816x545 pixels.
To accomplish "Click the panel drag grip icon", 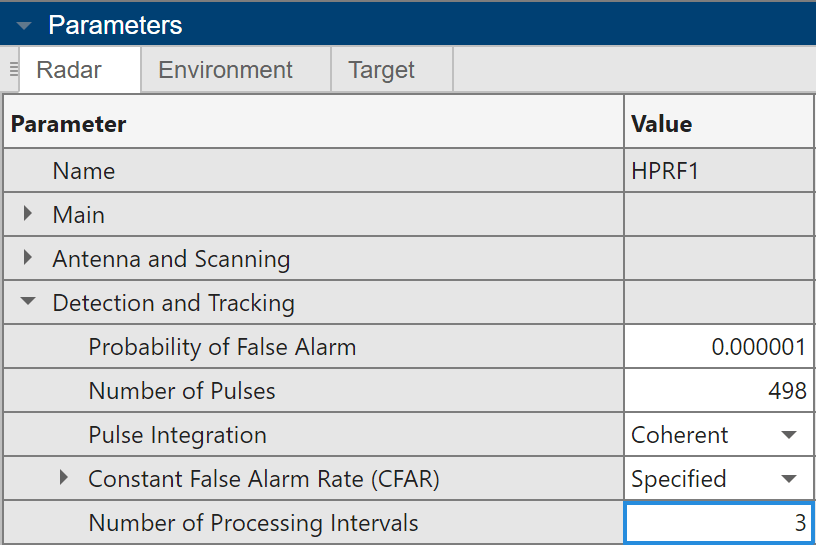I will tap(13, 70).
